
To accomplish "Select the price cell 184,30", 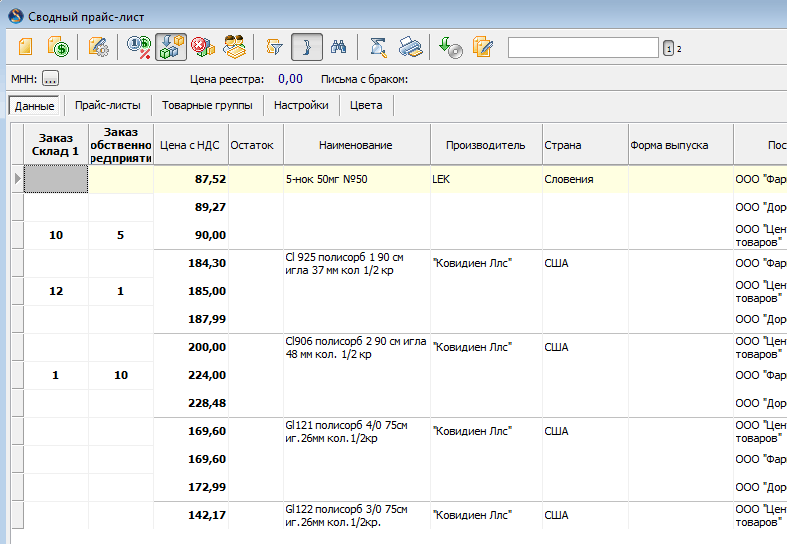I will [191, 263].
